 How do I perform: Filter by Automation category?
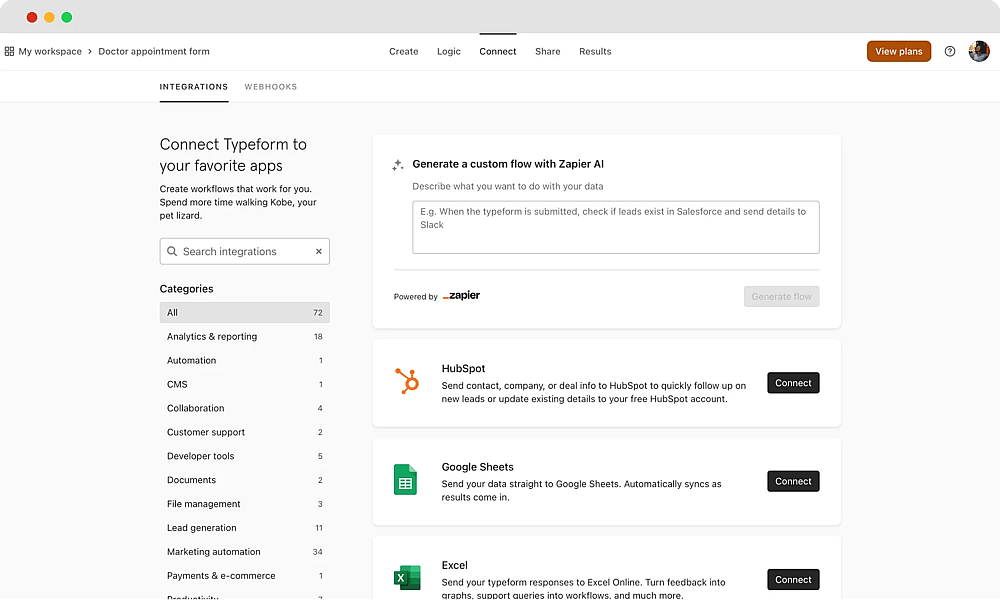coord(244,360)
